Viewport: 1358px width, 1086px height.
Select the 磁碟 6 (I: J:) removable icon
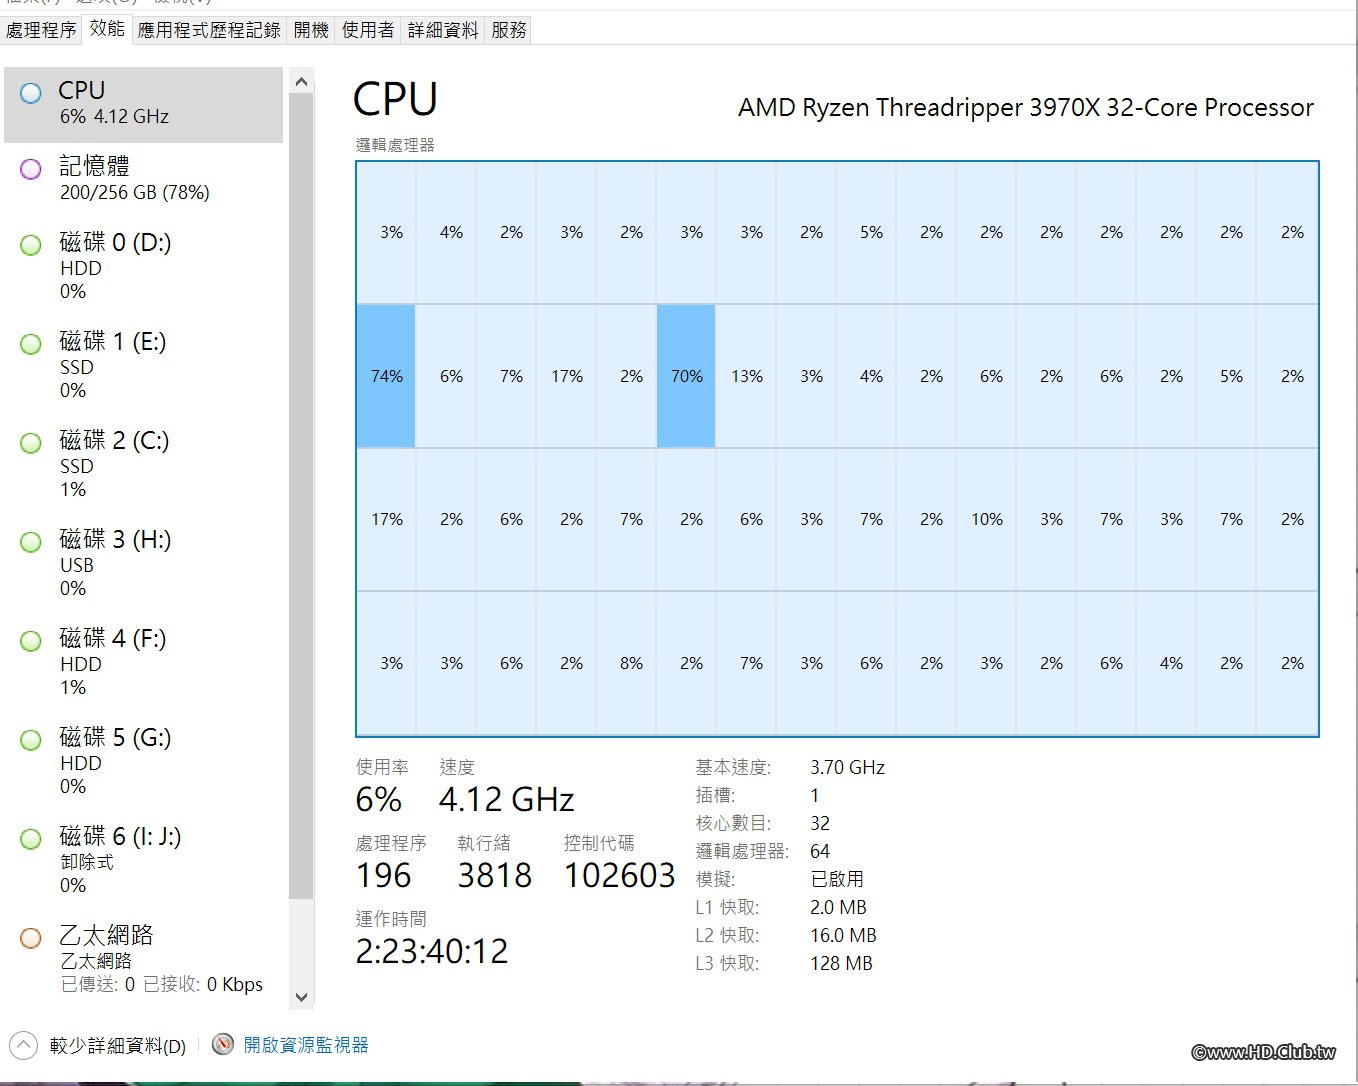pos(31,839)
